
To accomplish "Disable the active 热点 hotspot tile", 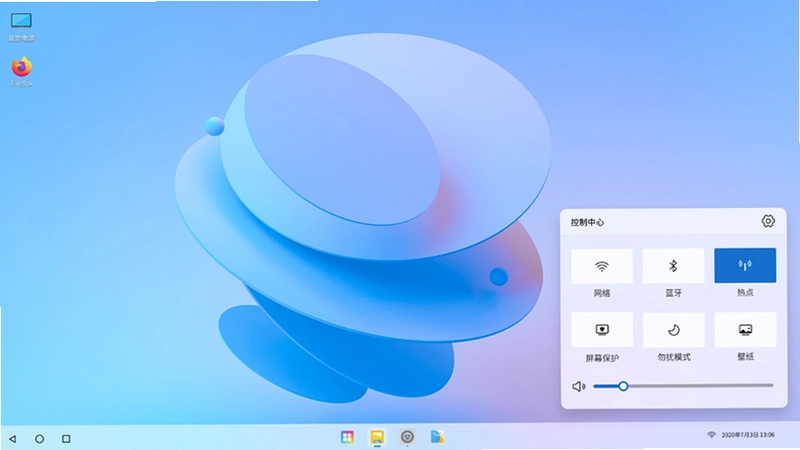I will pos(745,265).
